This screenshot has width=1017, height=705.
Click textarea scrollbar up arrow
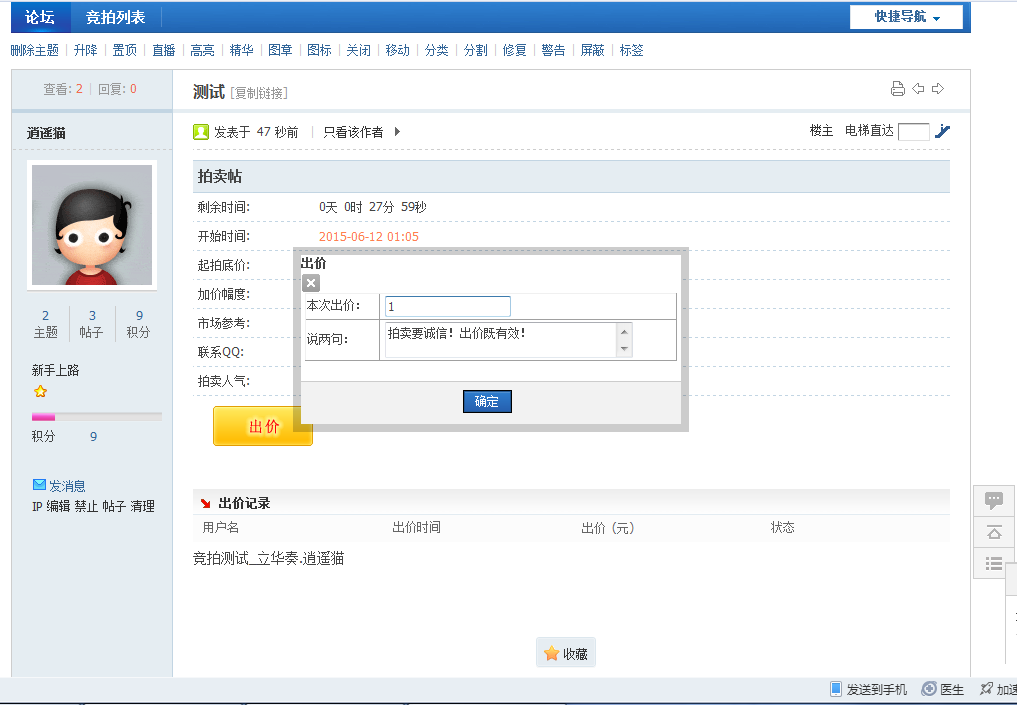(x=624, y=331)
